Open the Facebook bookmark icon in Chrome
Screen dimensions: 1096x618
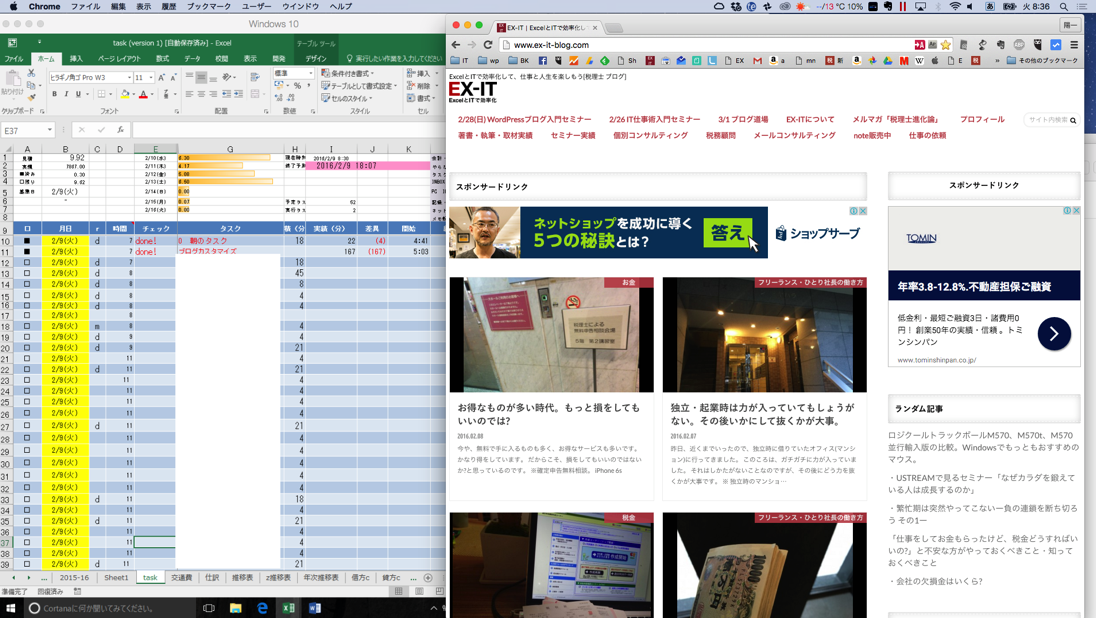[542, 61]
